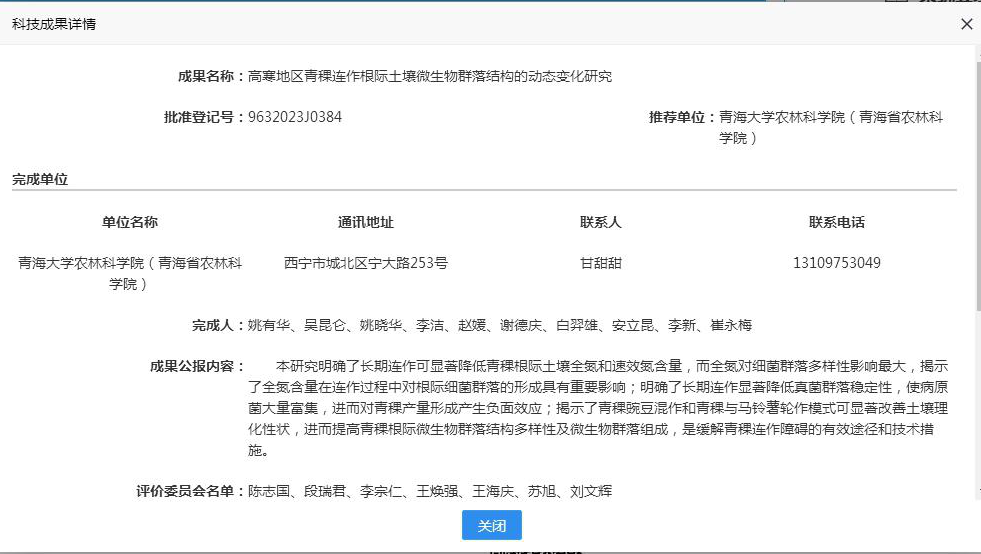Click the achievement name text after 成果名称
This screenshot has height=554, width=981.
coord(430,76)
